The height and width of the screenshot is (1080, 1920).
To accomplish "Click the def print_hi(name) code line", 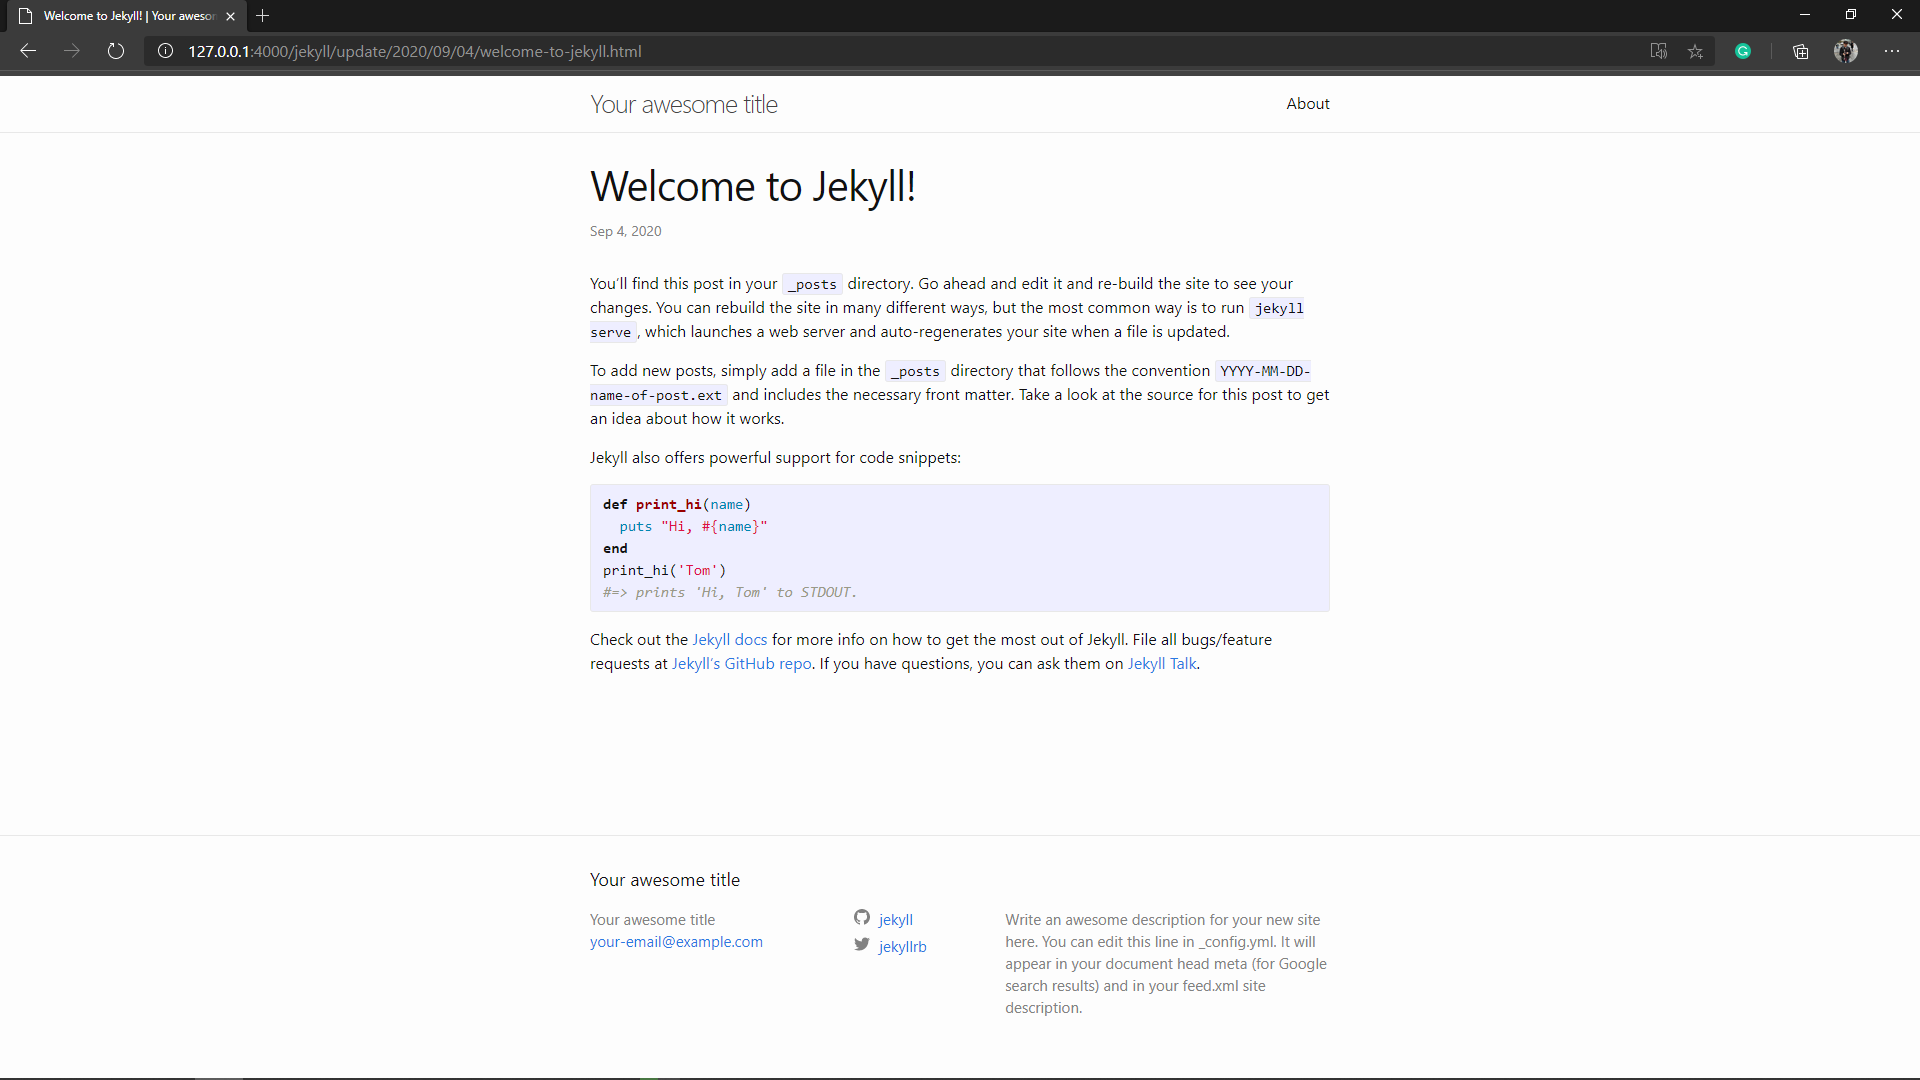I will coord(677,505).
